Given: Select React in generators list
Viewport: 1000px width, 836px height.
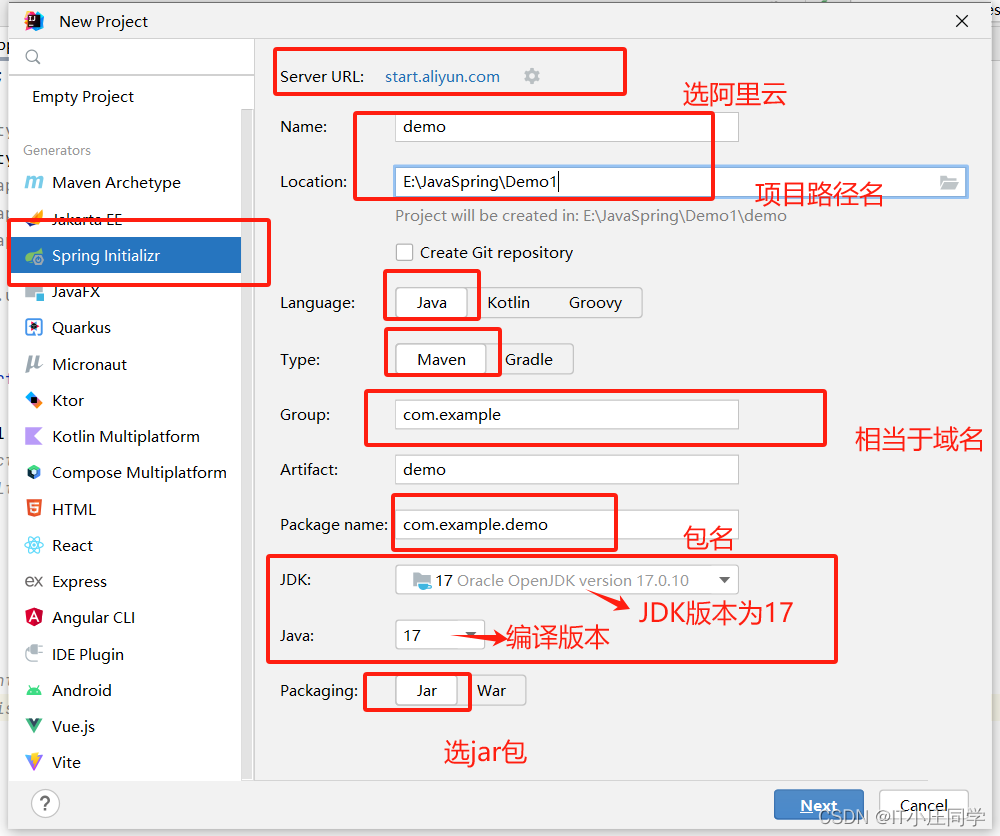Looking at the screenshot, I should point(126,545).
